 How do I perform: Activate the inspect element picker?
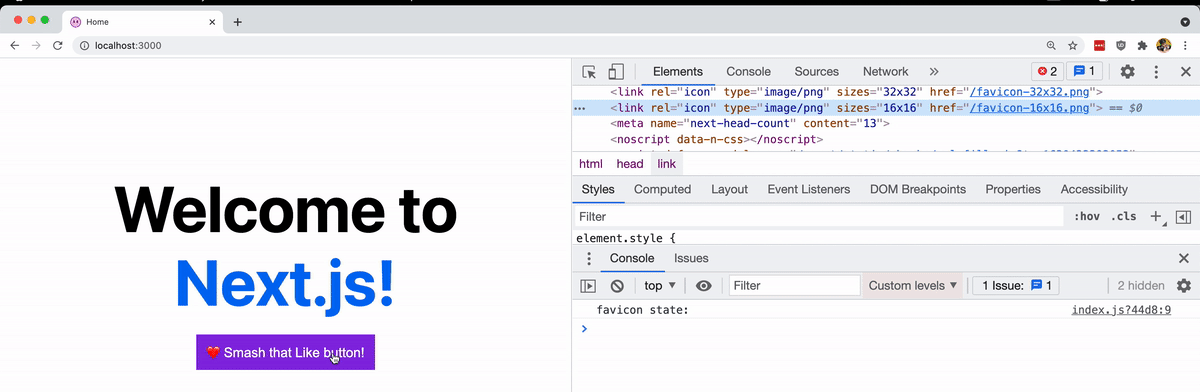coord(589,72)
